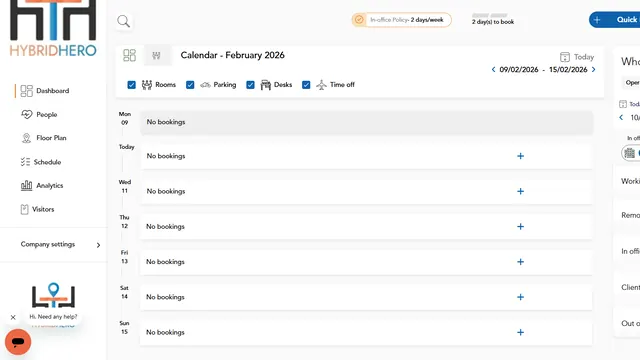Image resolution: width=640 pixels, height=360 pixels.
Task: Uncheck the Desks filter checkbox
Action: tap(250, 85)
